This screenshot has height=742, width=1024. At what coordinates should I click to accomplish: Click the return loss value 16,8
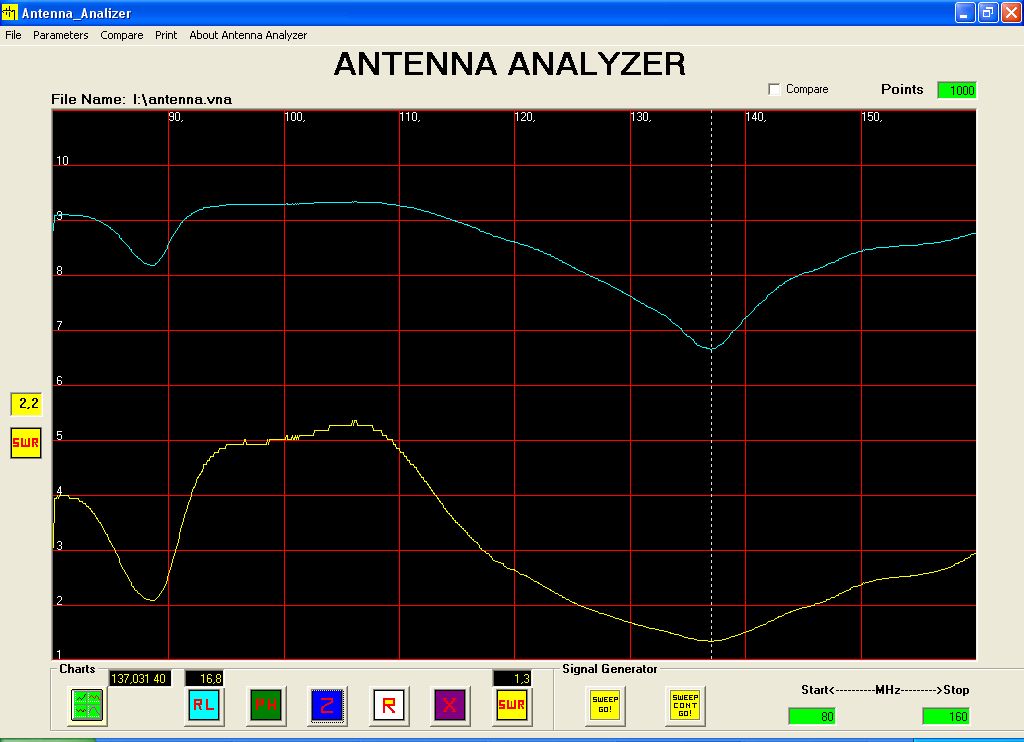click(x=205, y=679)
